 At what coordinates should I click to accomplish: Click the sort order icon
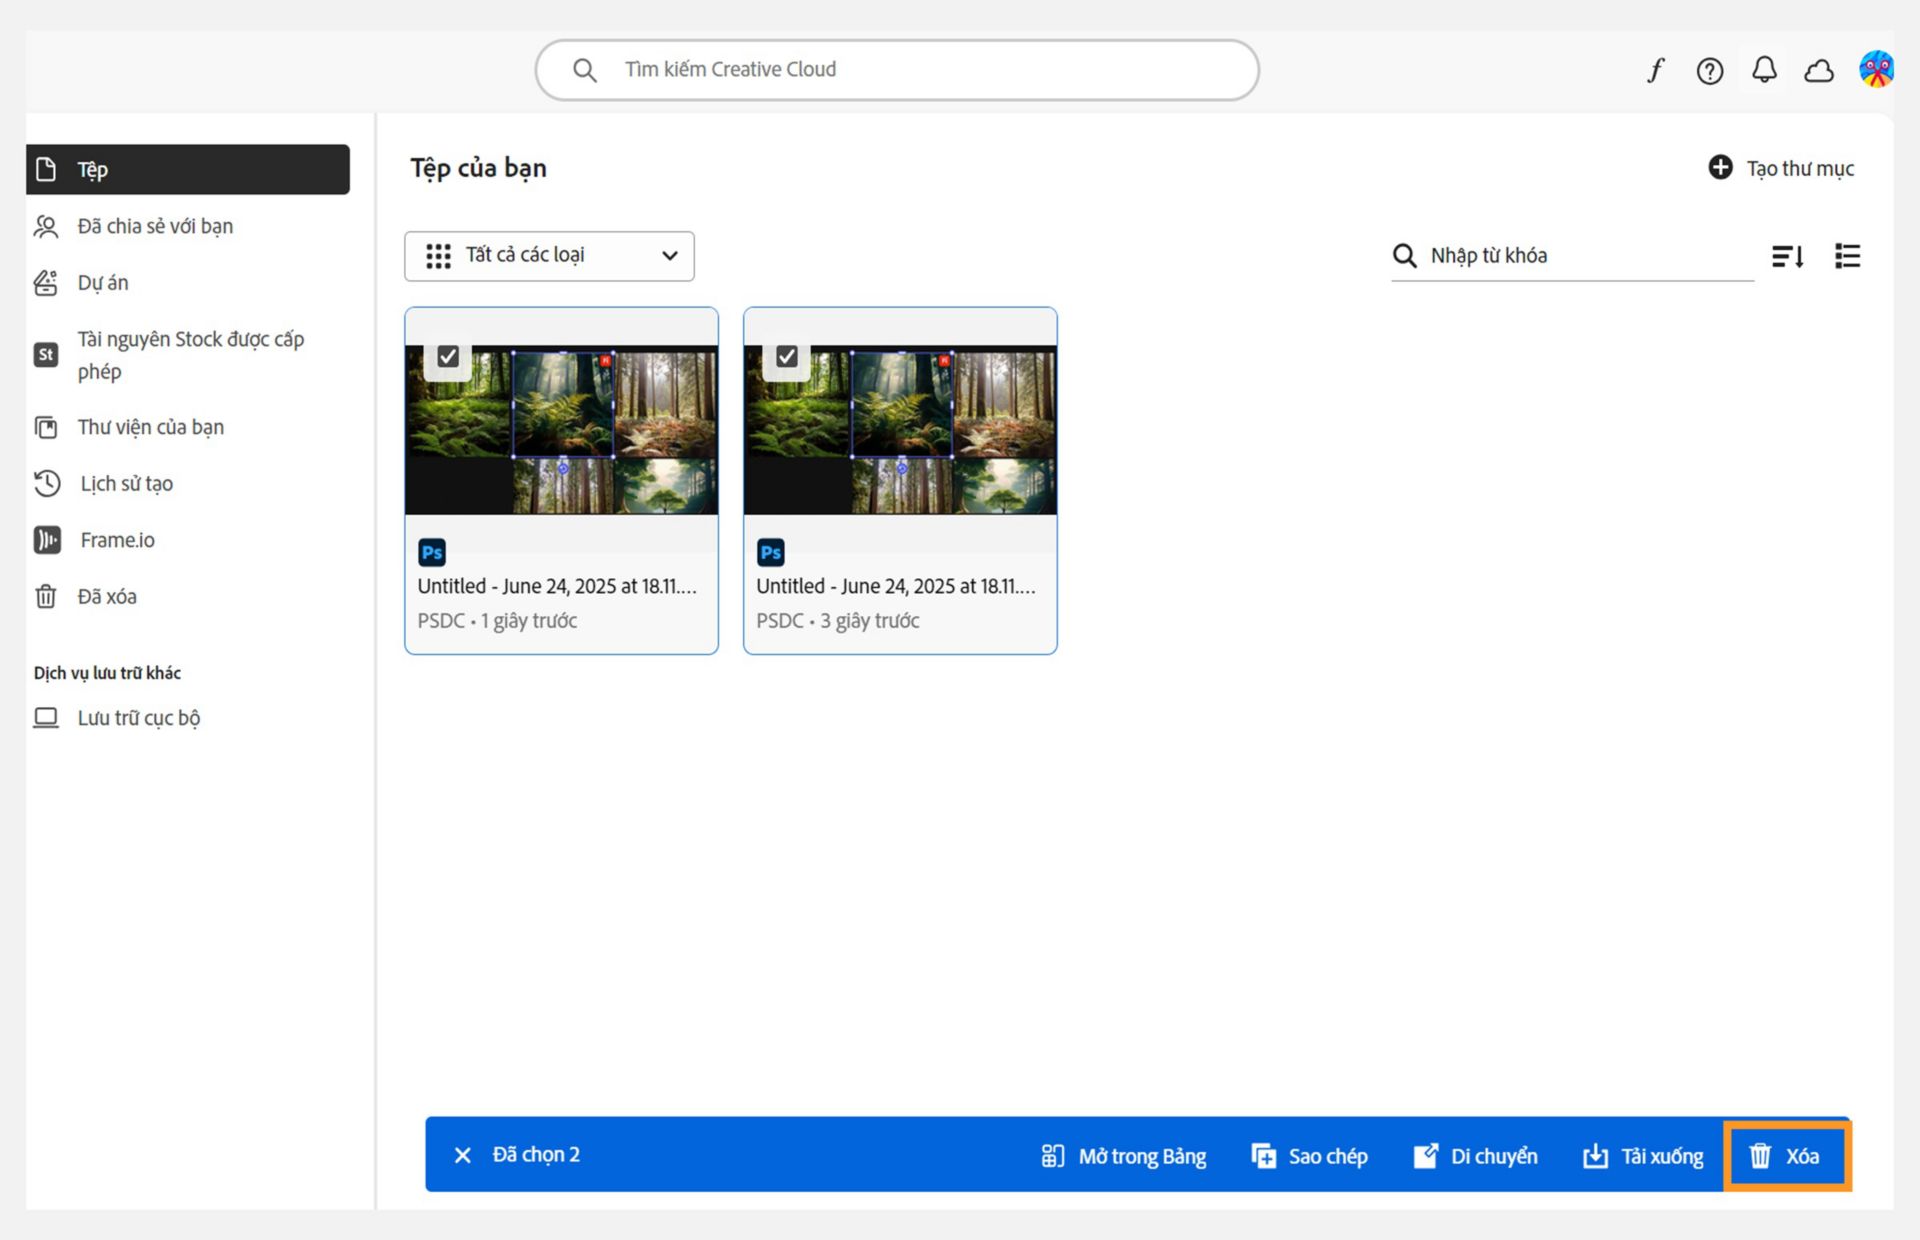1788,256
